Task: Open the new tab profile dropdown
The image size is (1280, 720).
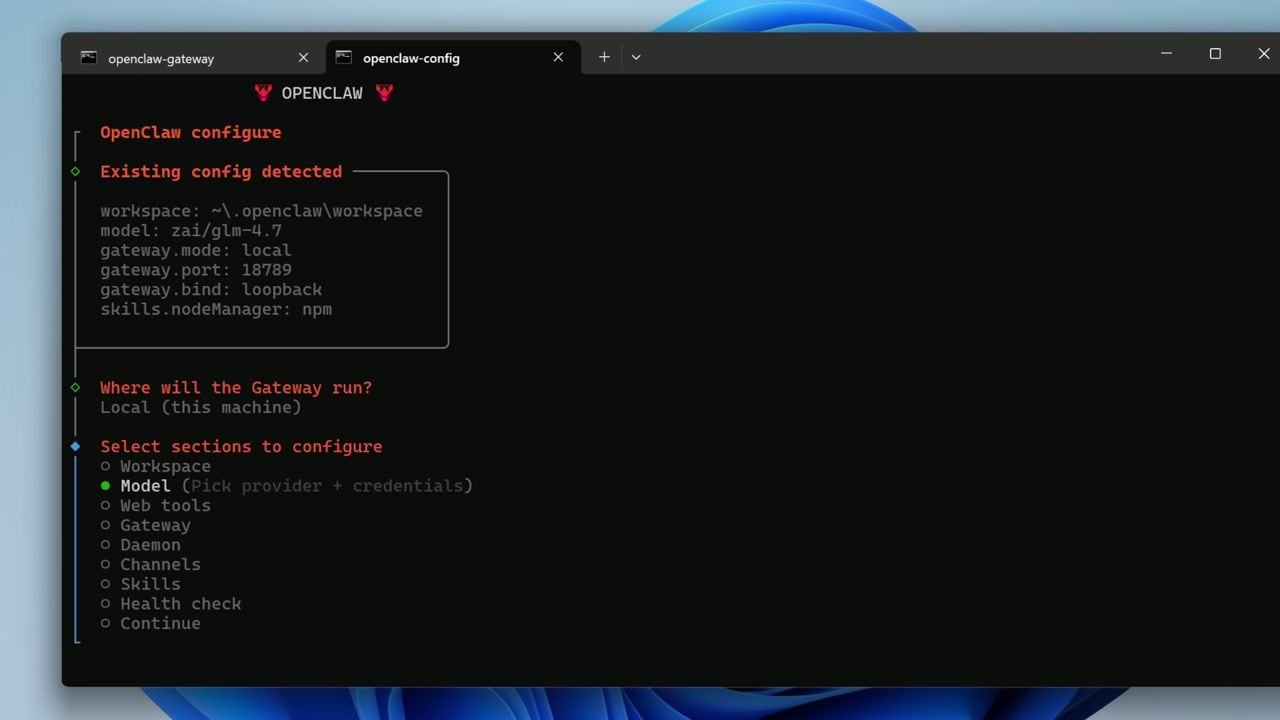Action: point(636,57)
